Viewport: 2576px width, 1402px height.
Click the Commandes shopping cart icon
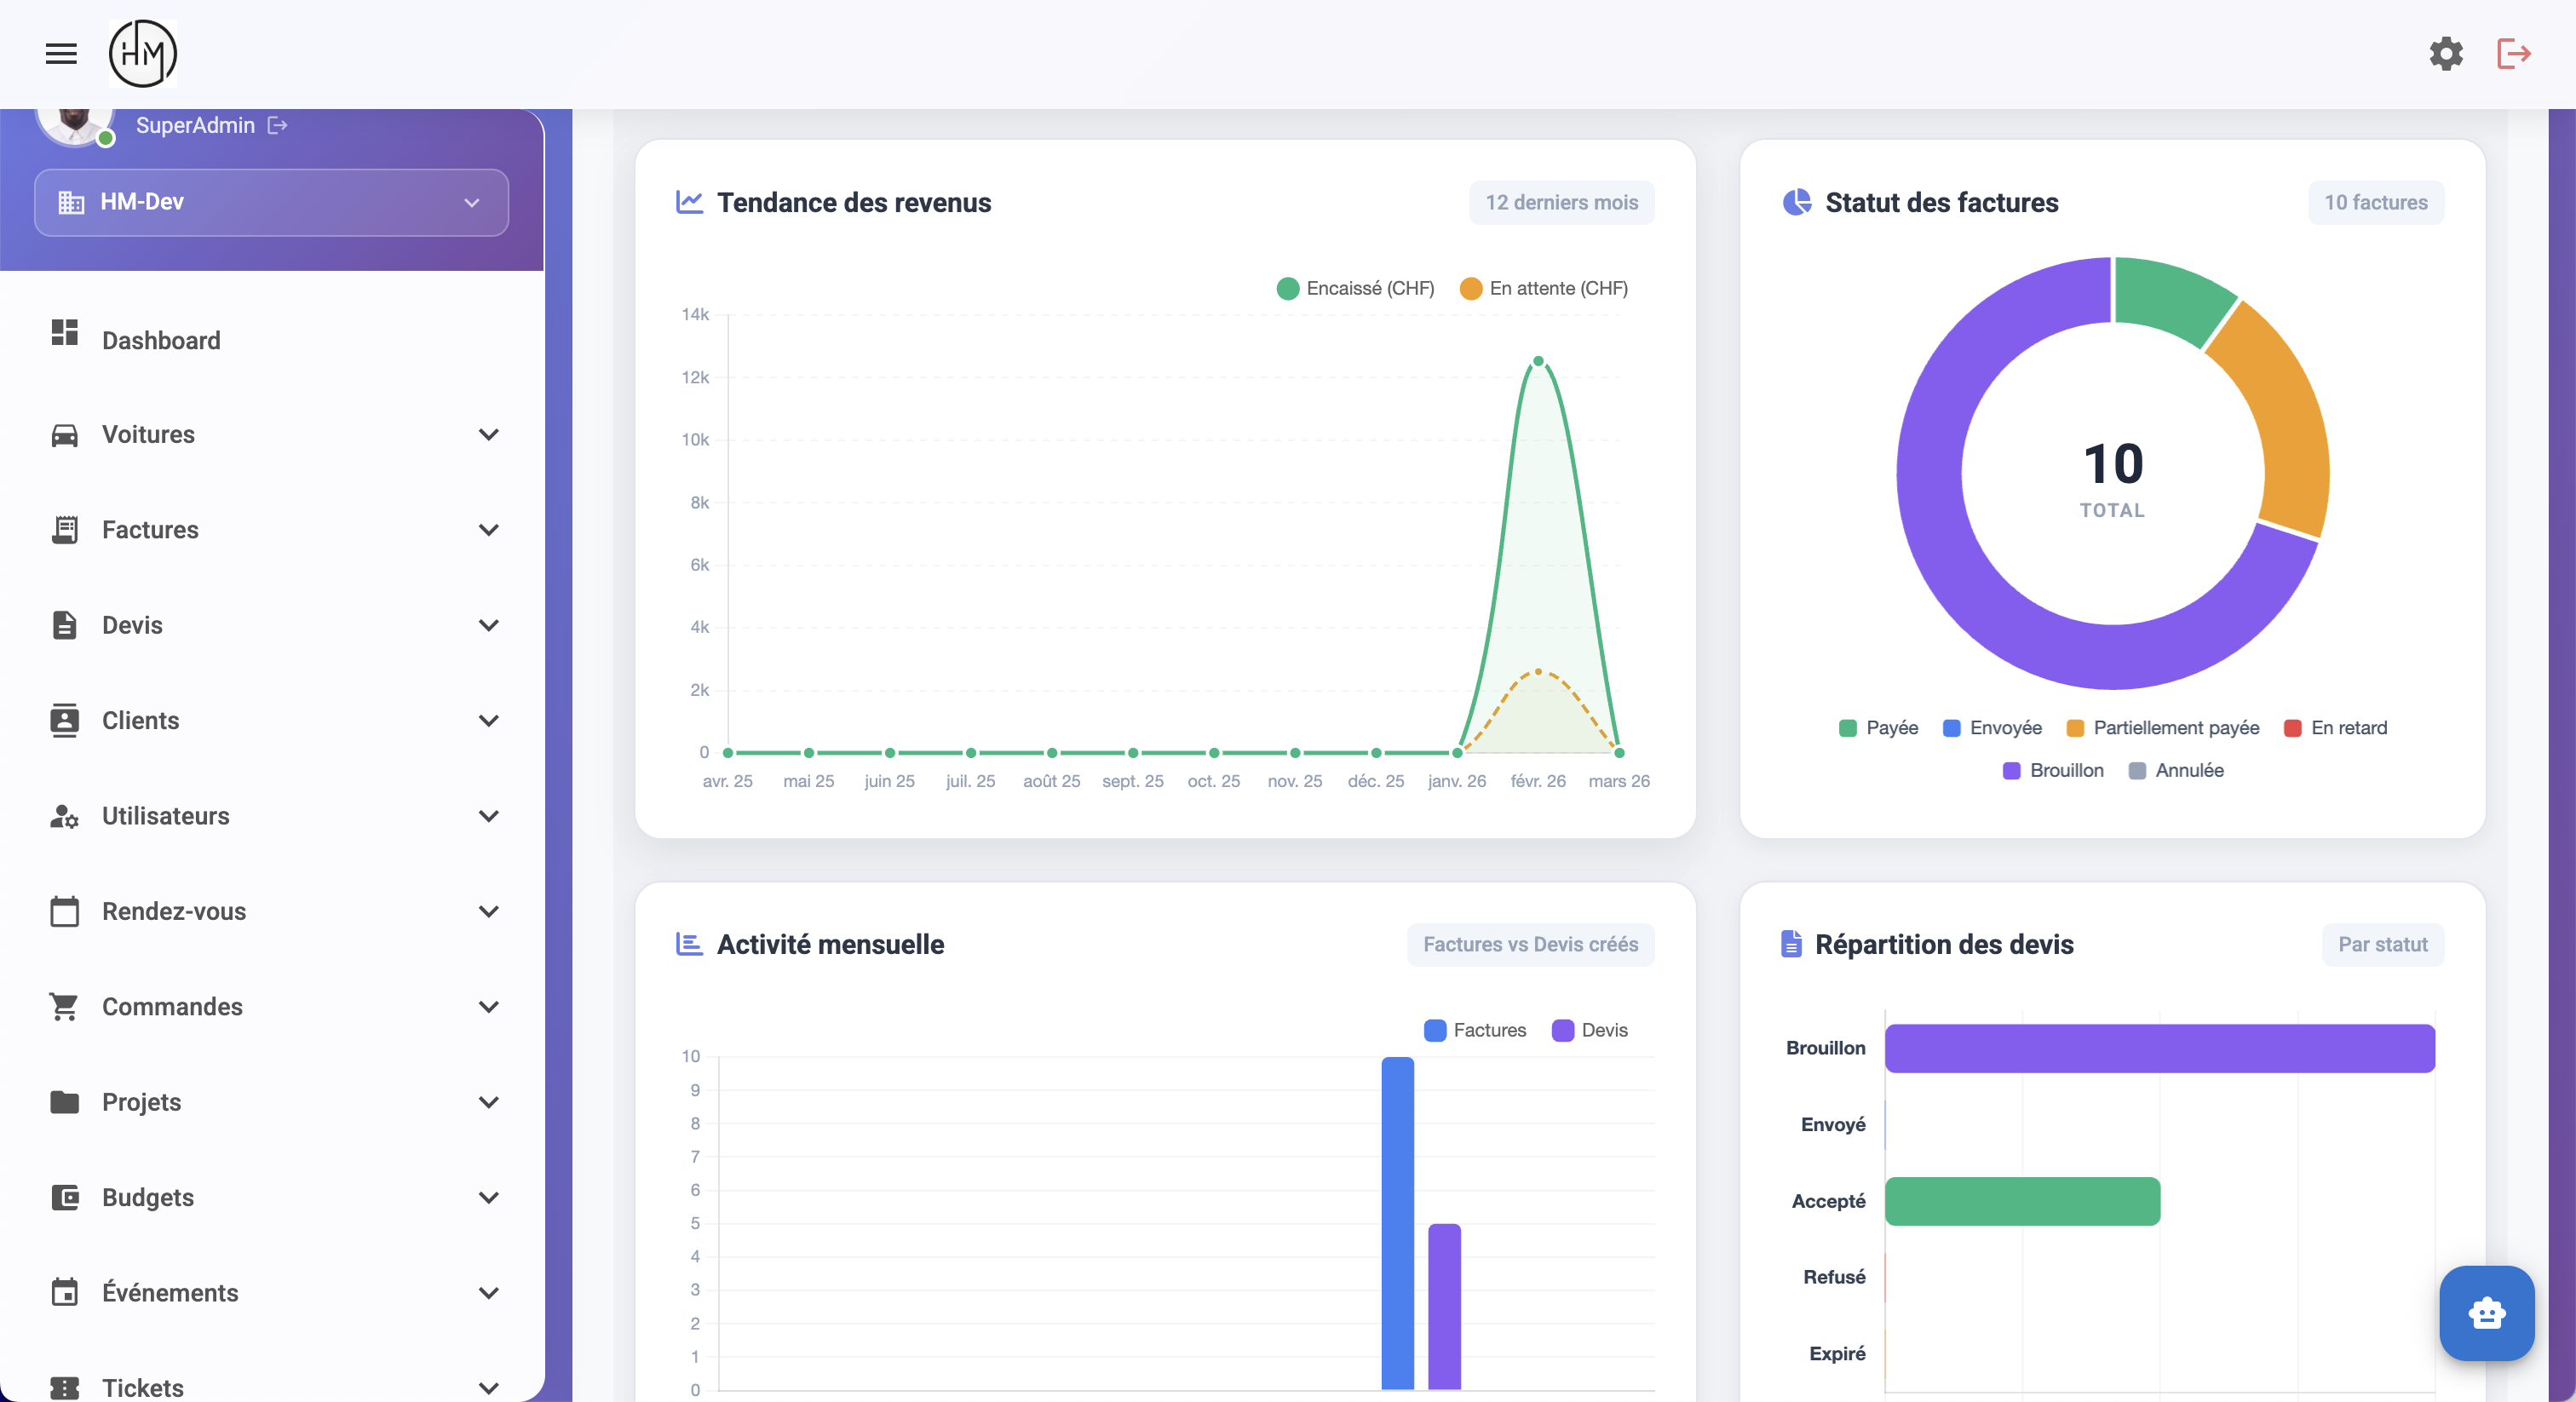tap(65, 1007)
